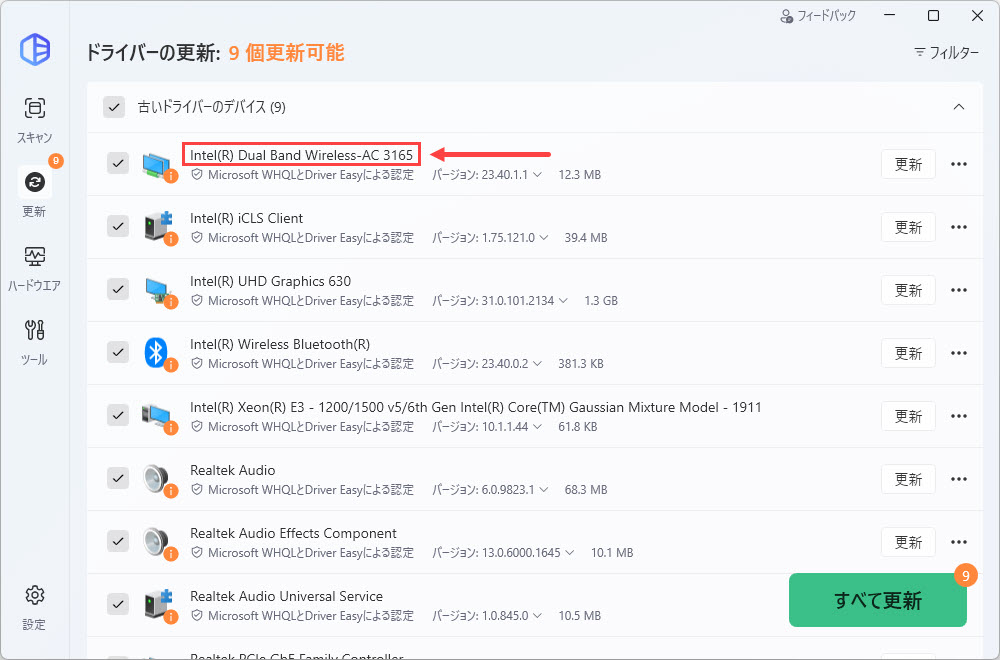The image size is (1000, 660).
Task: Uncheck the Intel Wireless Bluetooth checkbox
Action: (x=118, y=352)
